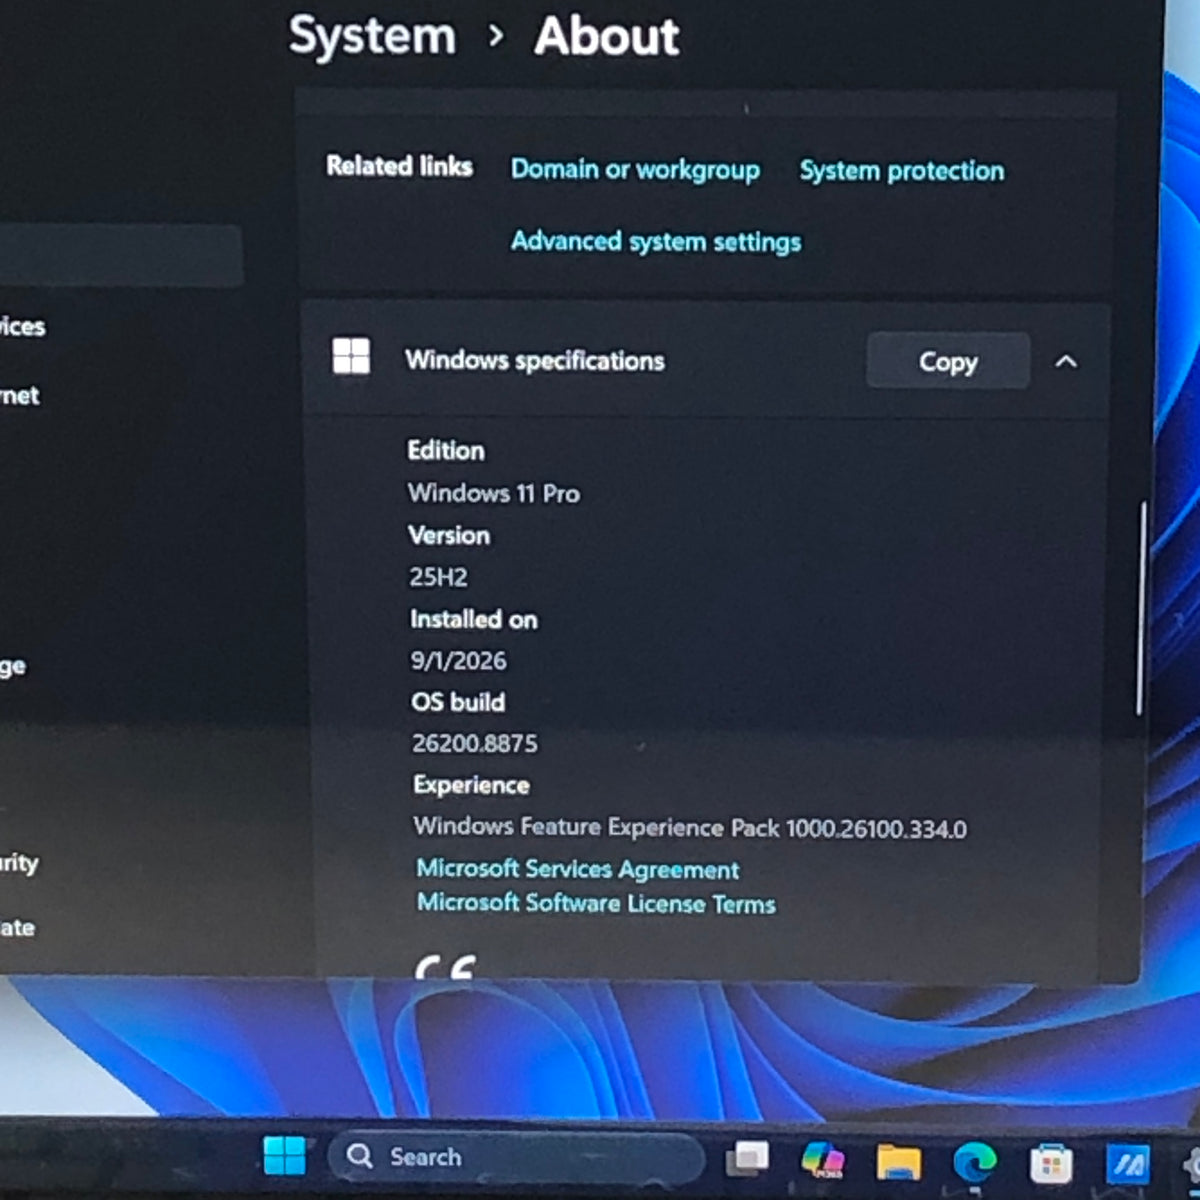Select Windows Feature Experience Pack text
The width and height of the screenshot is (1200, 1200).
click(690, 827)
